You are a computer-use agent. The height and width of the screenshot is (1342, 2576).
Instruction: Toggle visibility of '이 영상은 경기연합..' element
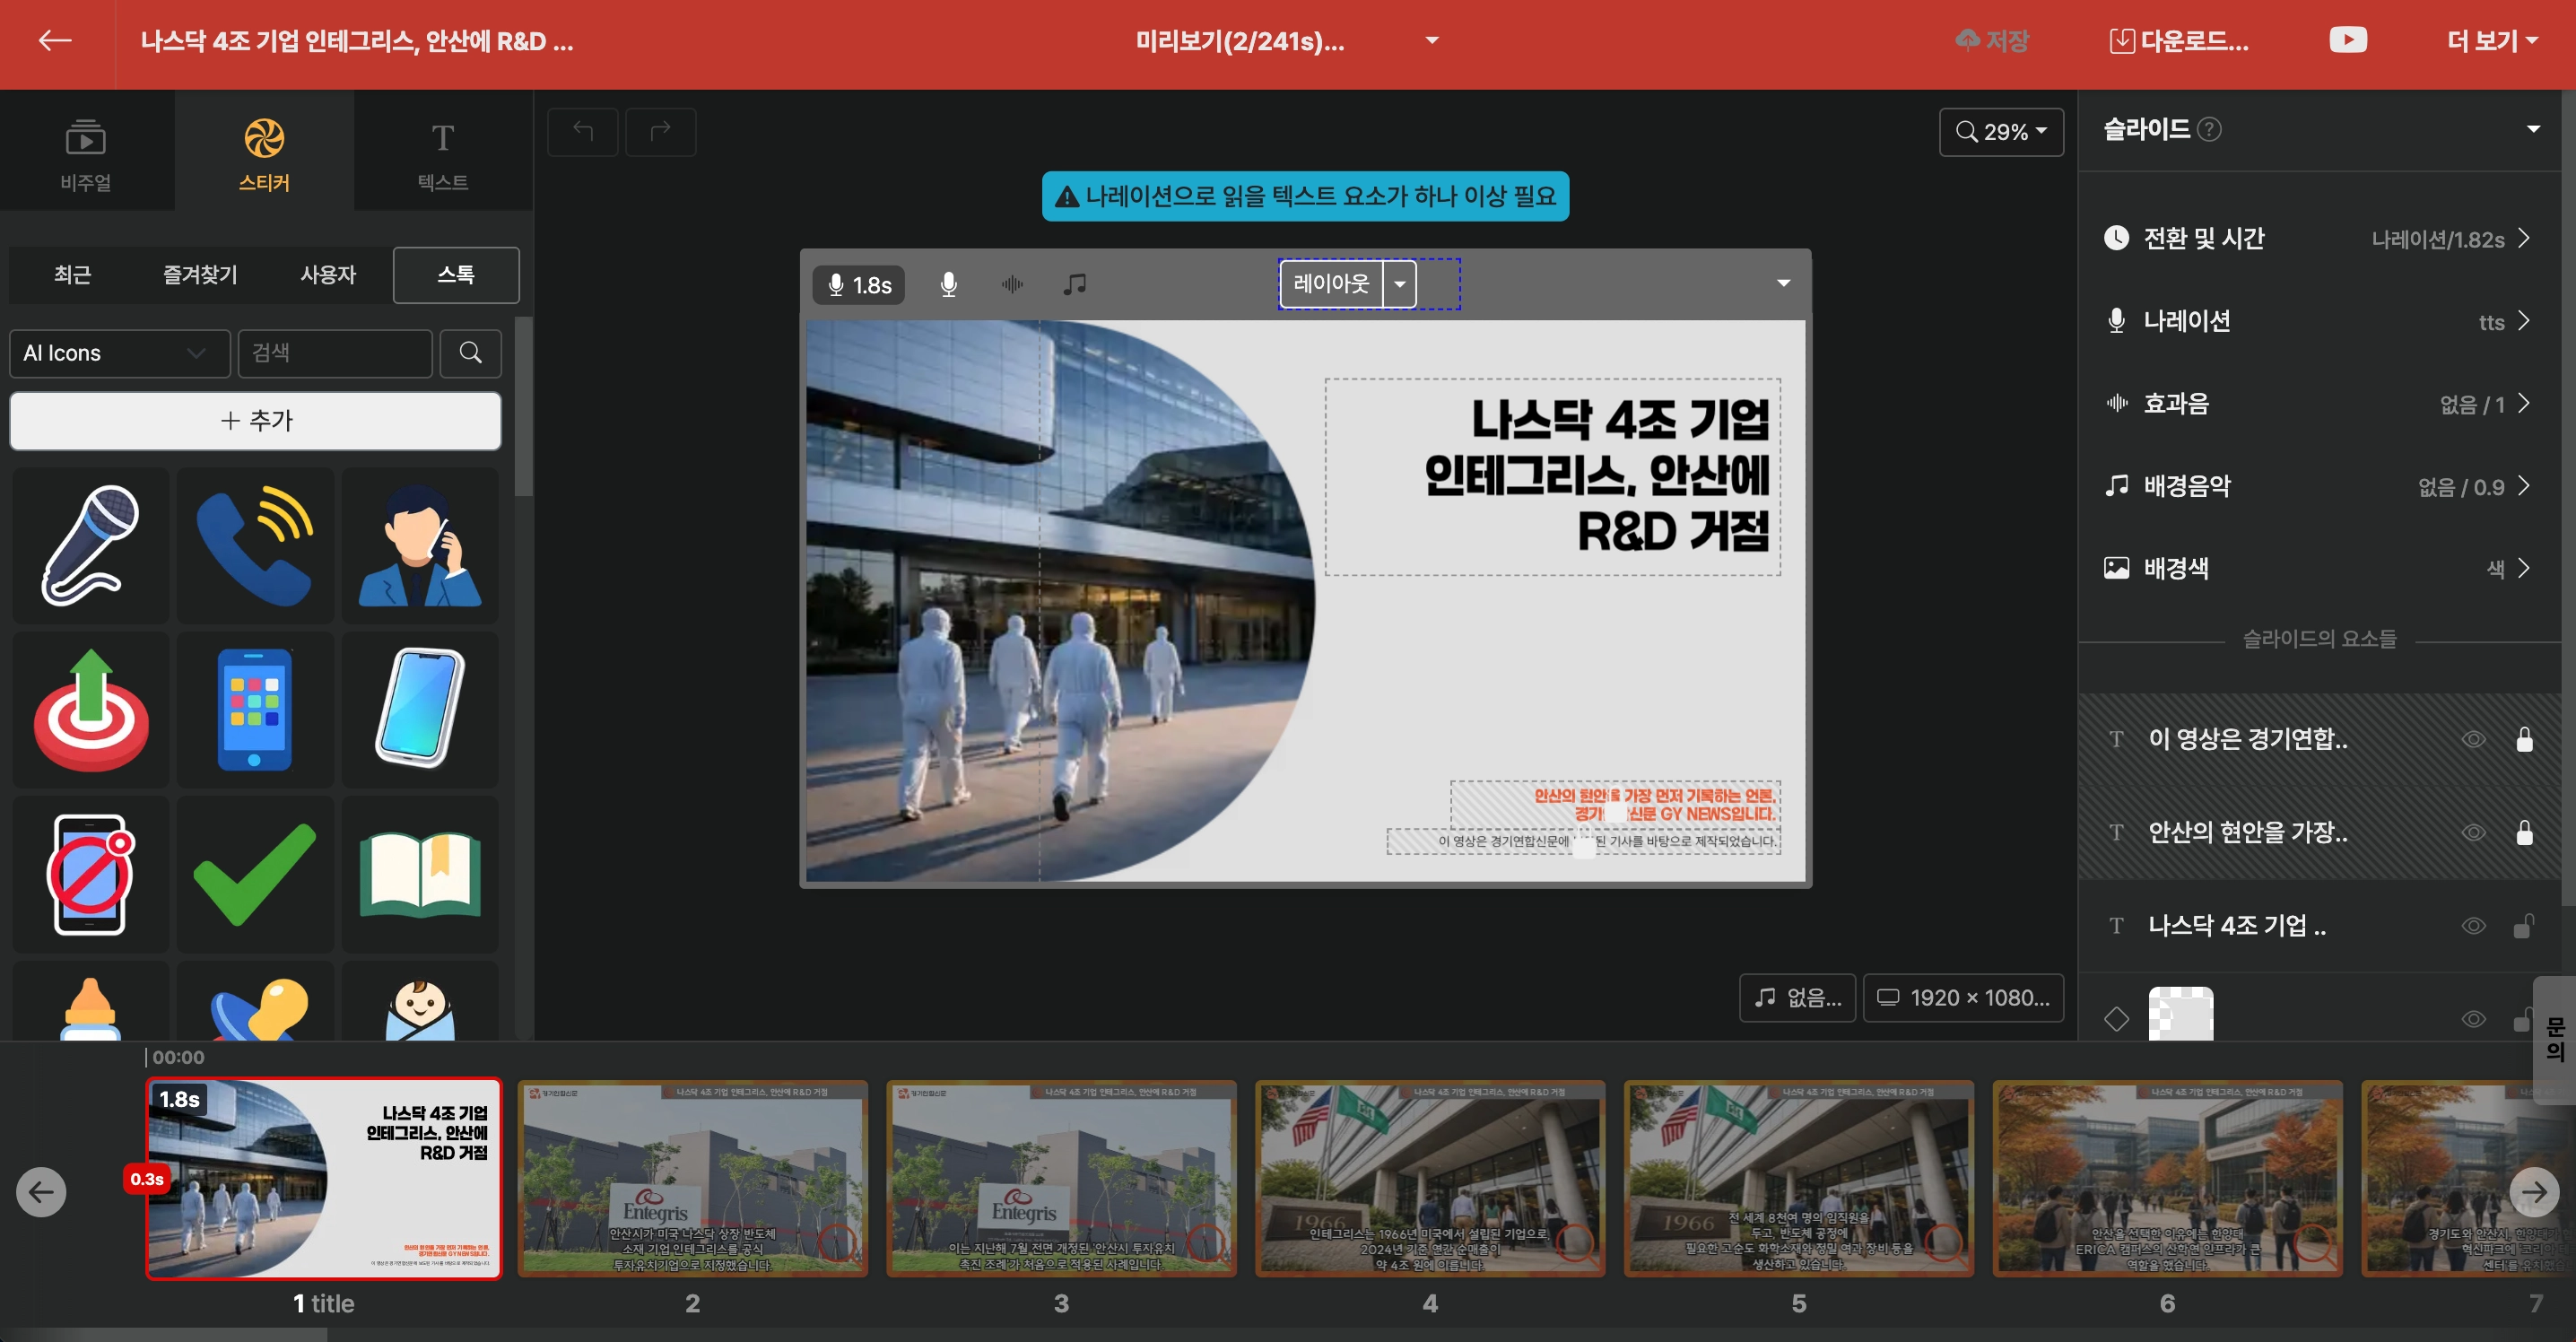coord(2473,739)
